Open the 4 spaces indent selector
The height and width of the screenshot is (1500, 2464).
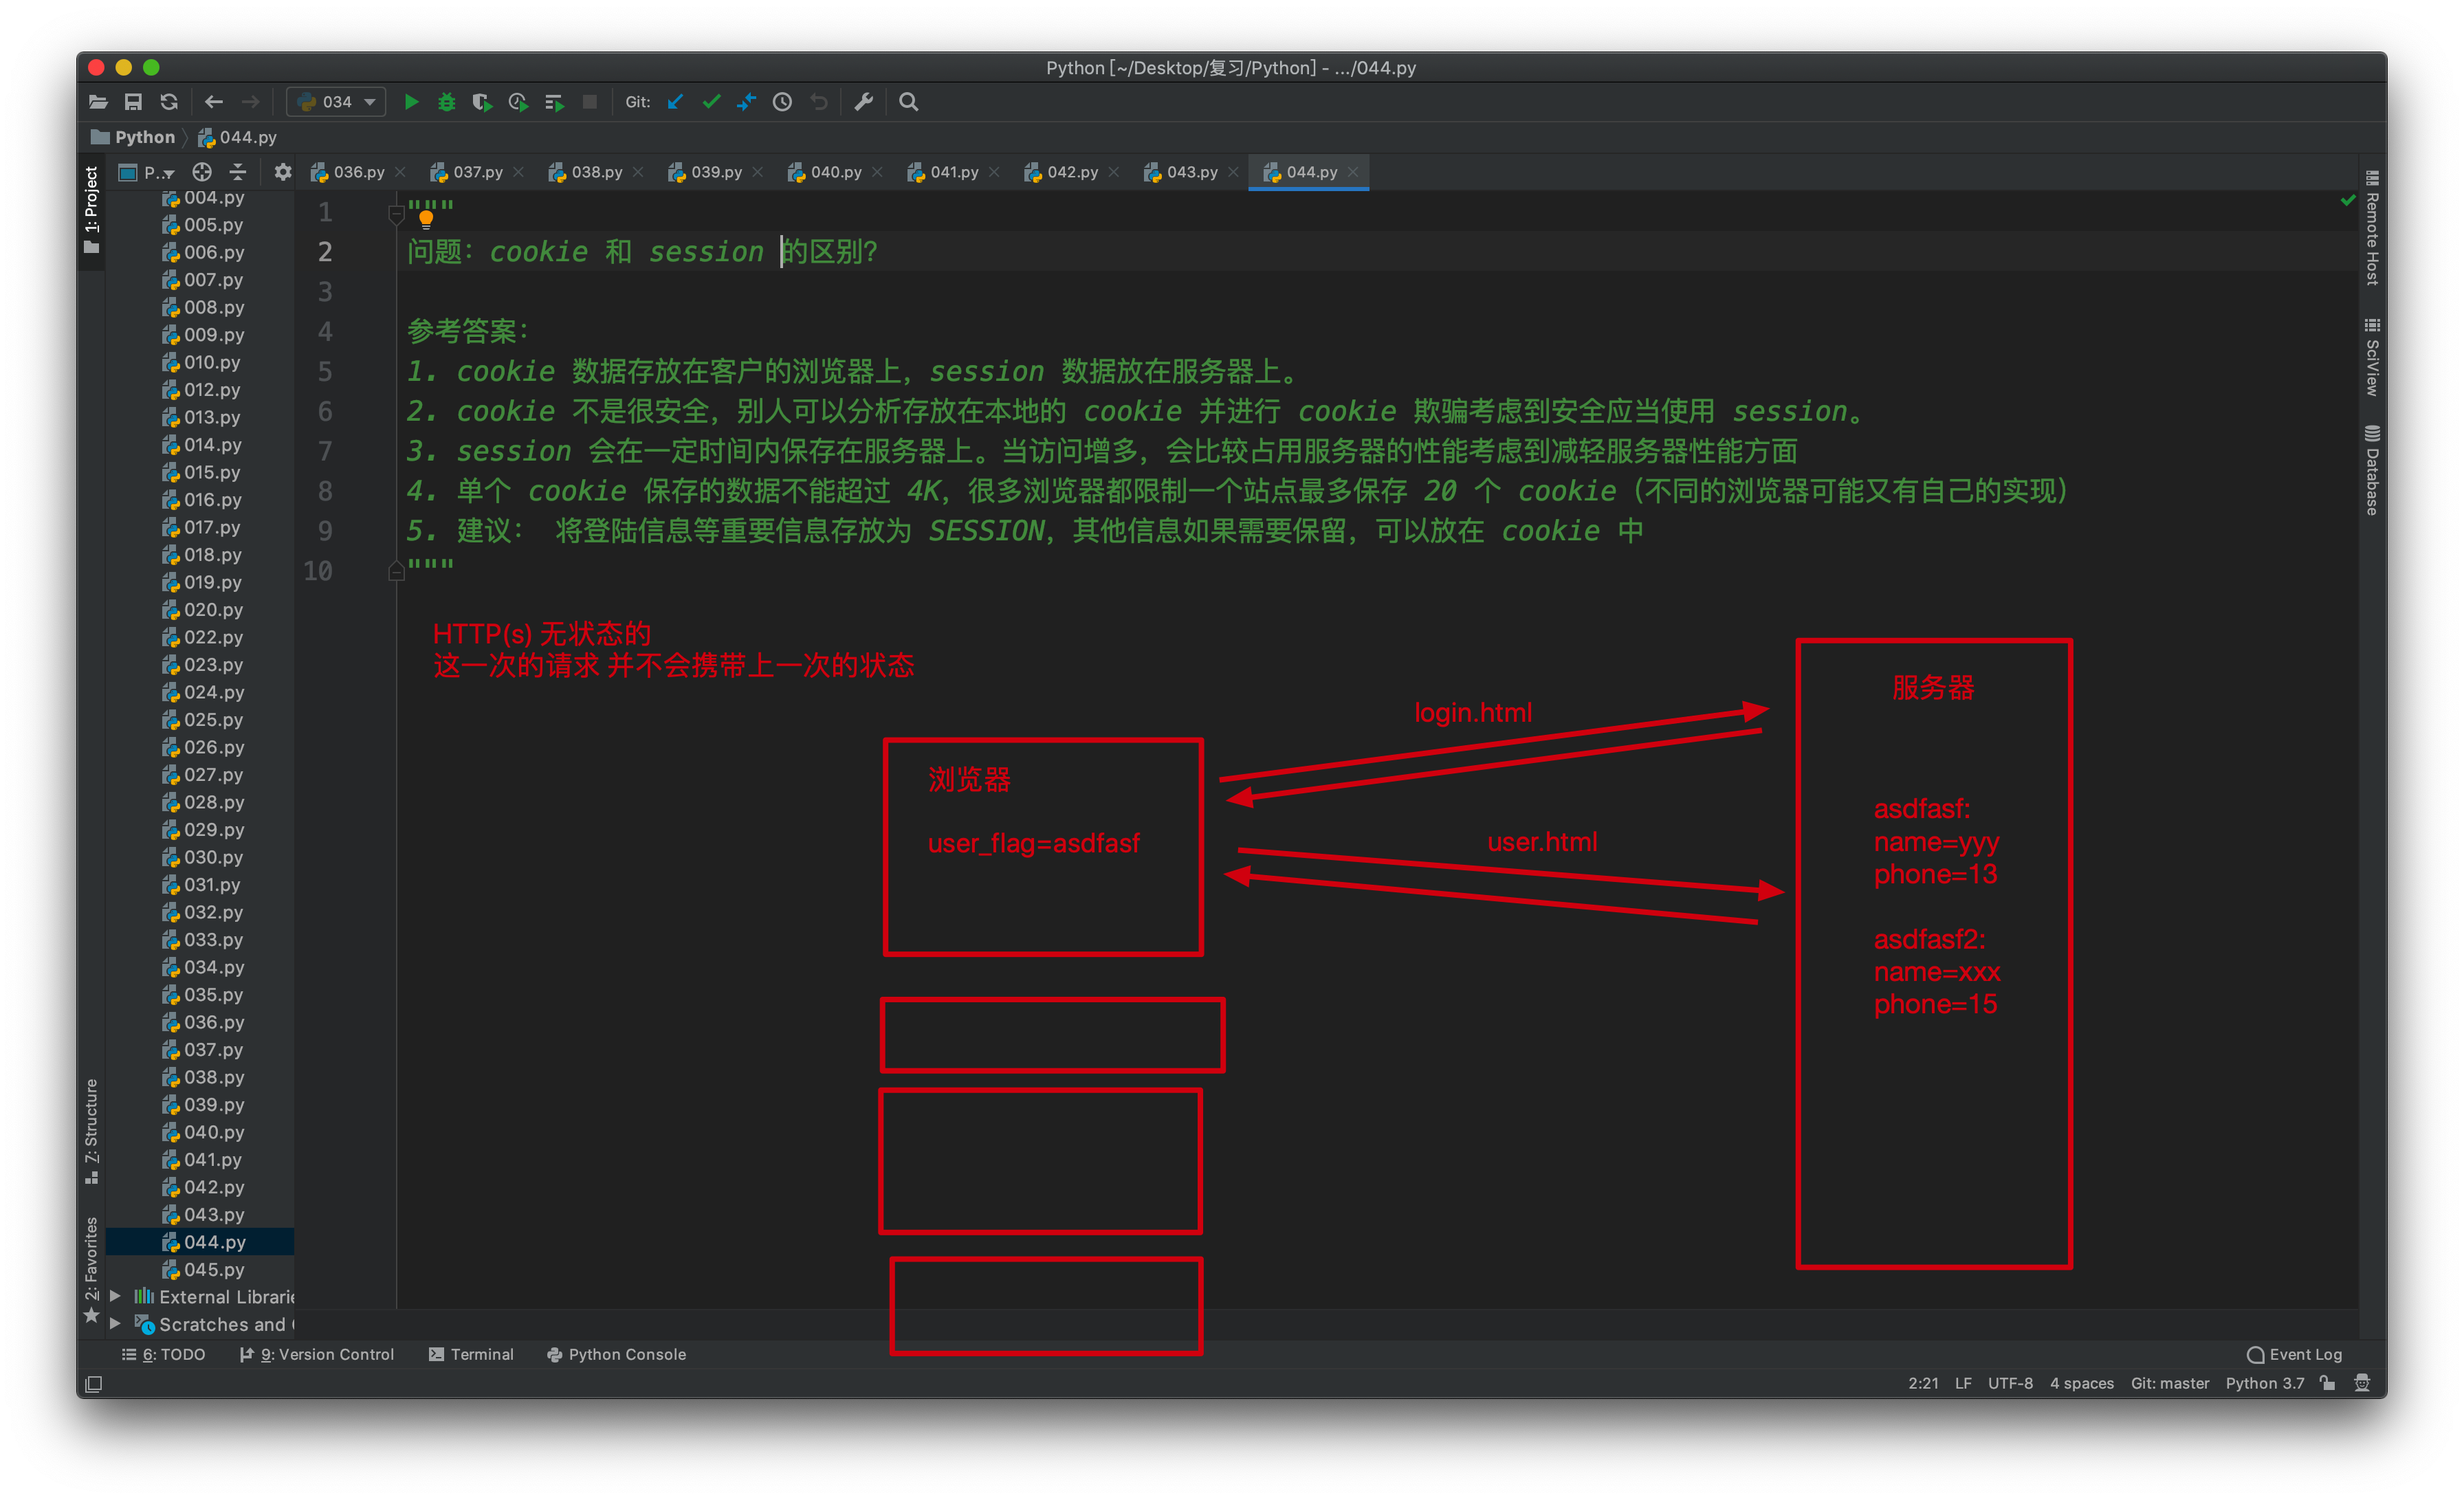tap(2081, 1384)
